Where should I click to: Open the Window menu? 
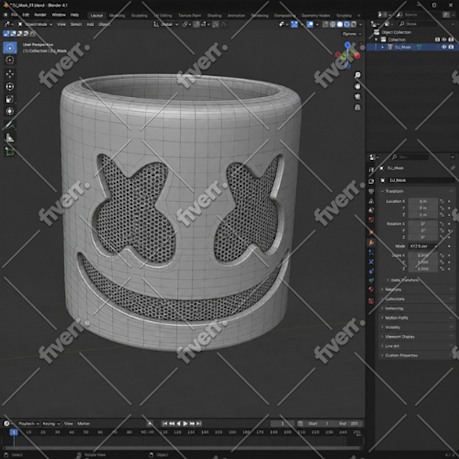59,15
